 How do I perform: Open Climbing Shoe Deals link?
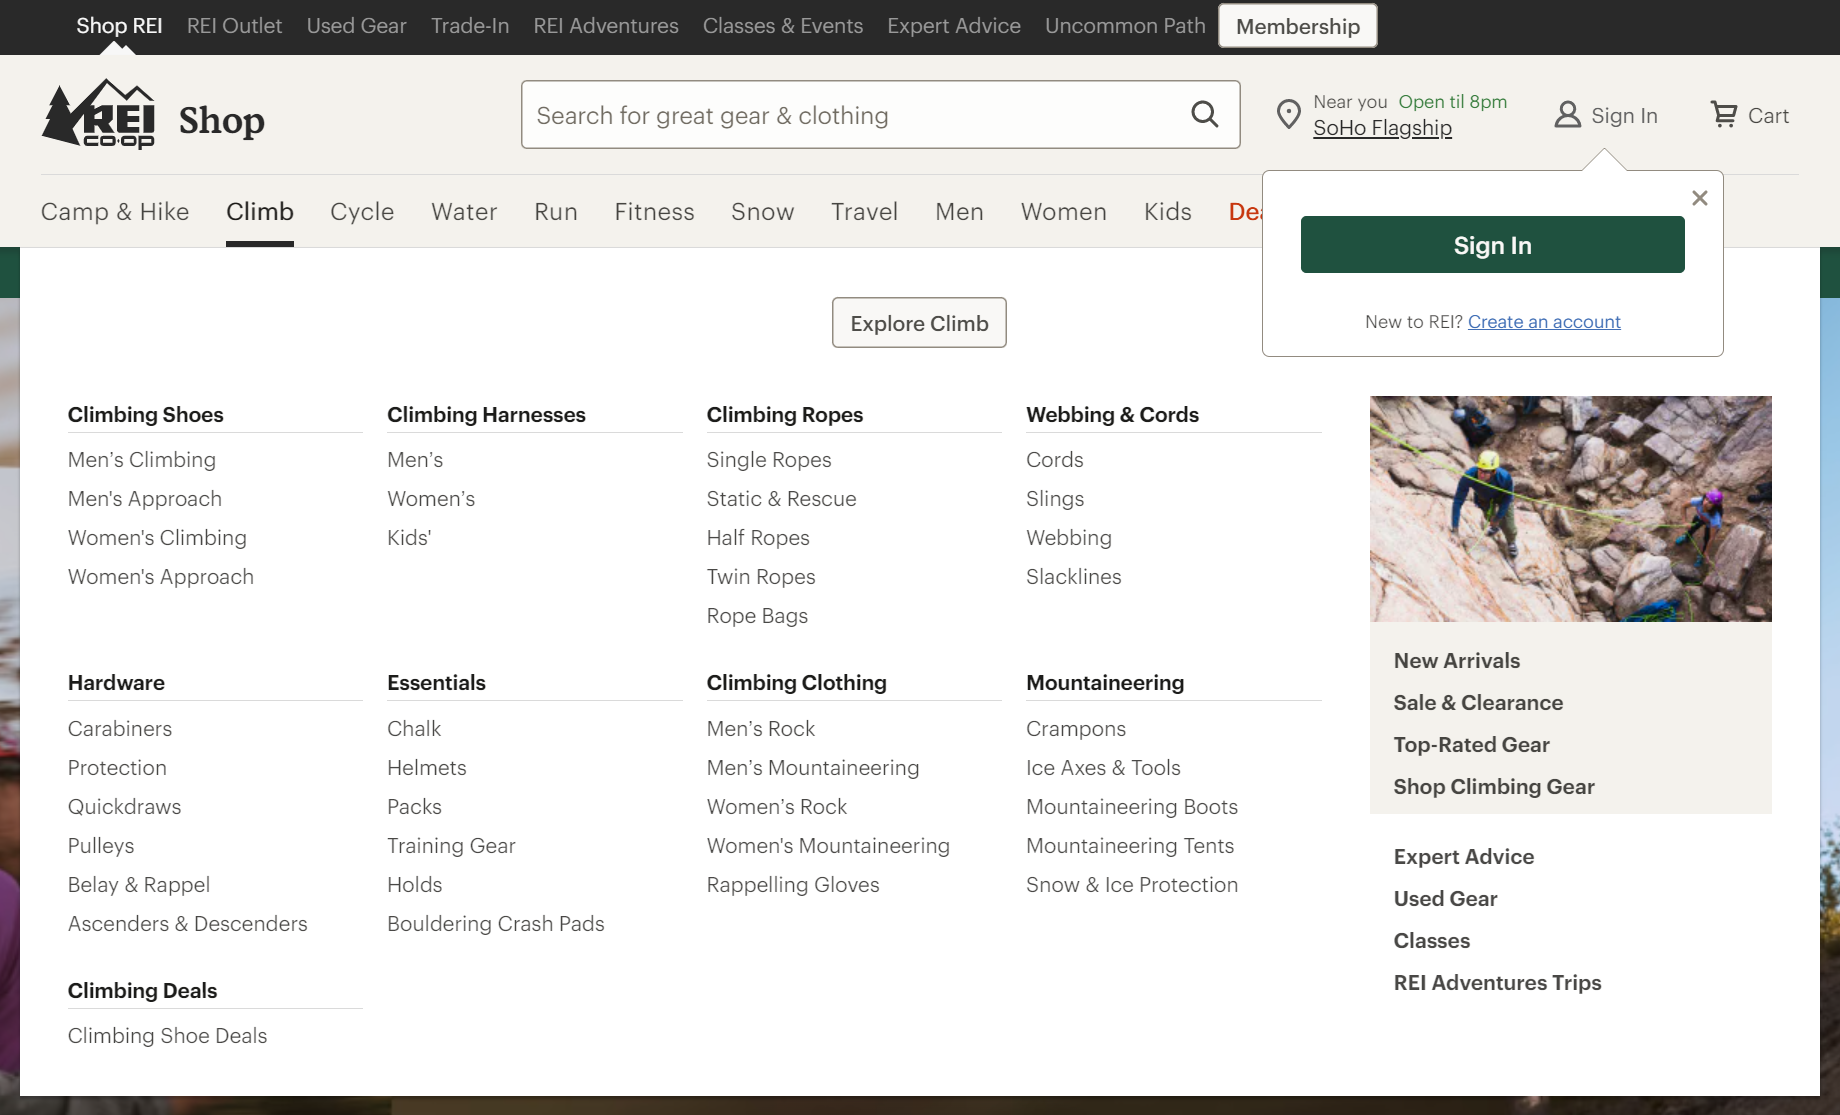pyautogui.click(x=168, y=1036)
